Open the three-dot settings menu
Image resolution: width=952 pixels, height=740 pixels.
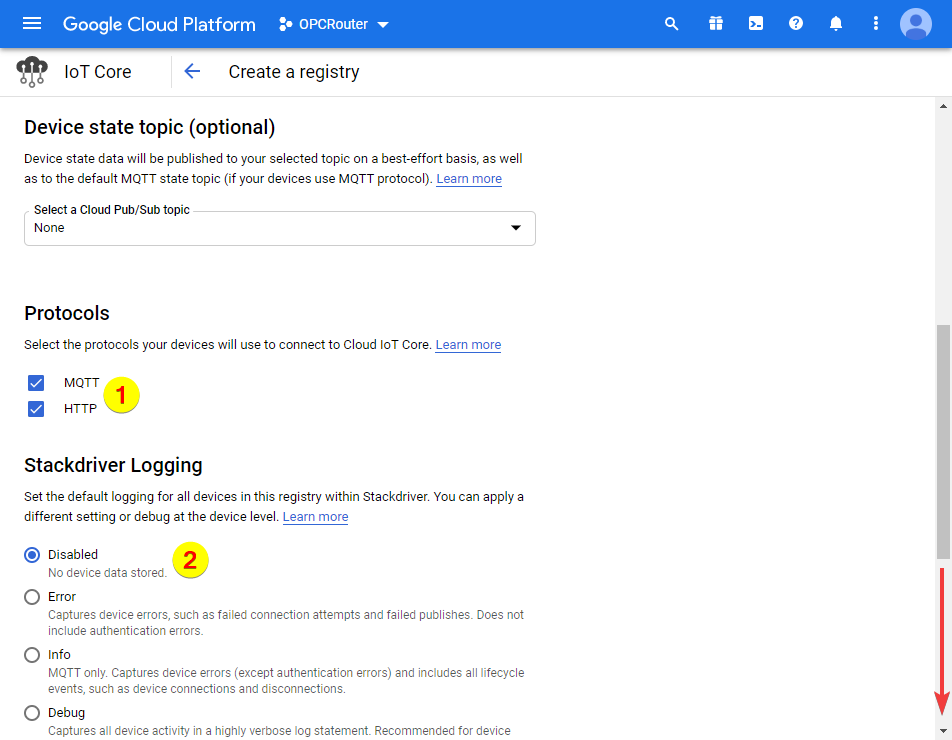click(x=876, y=24)
